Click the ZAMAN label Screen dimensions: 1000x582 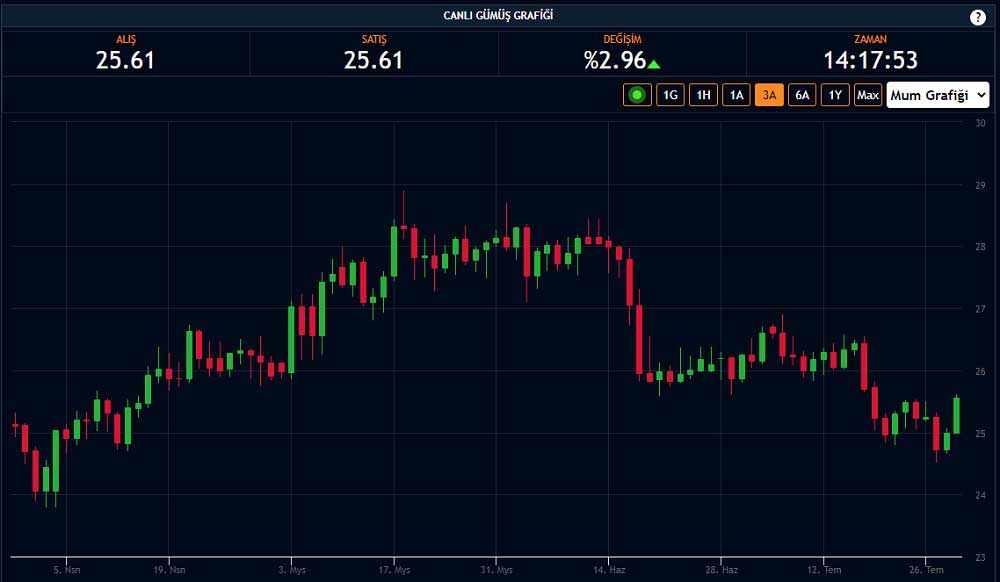tap(871, 40)
